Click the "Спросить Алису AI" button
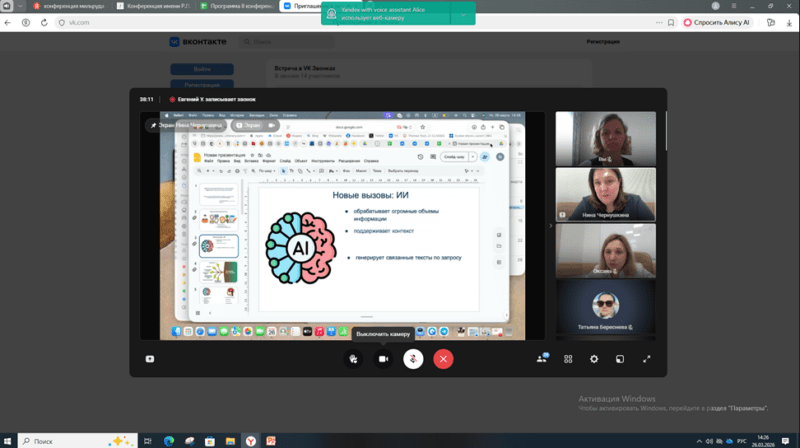 pos(720,21)
